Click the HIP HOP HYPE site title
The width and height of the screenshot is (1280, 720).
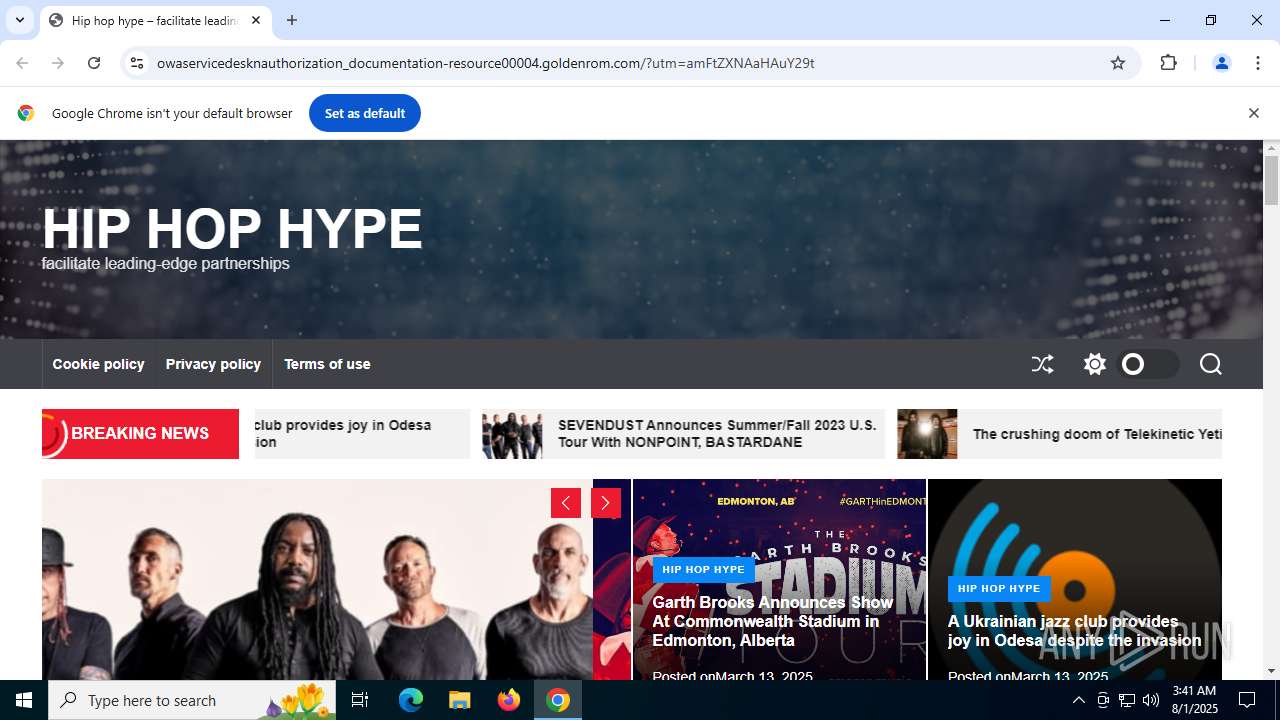(x=232, y=228)
